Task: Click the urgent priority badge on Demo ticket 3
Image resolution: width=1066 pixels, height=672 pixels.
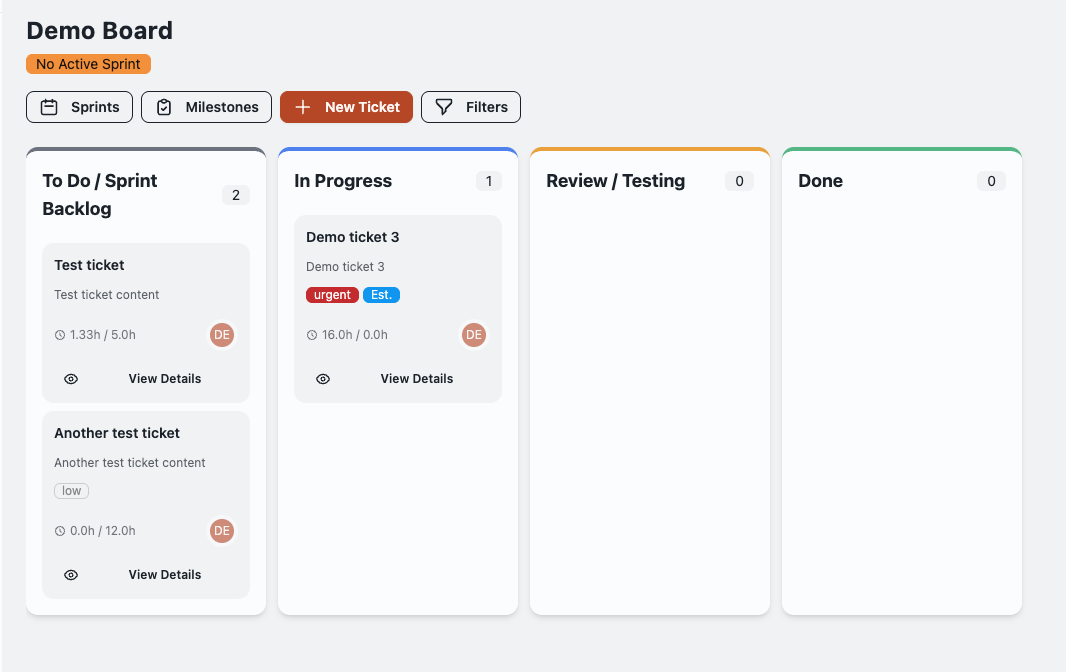Action: click(x=332, y=294)
